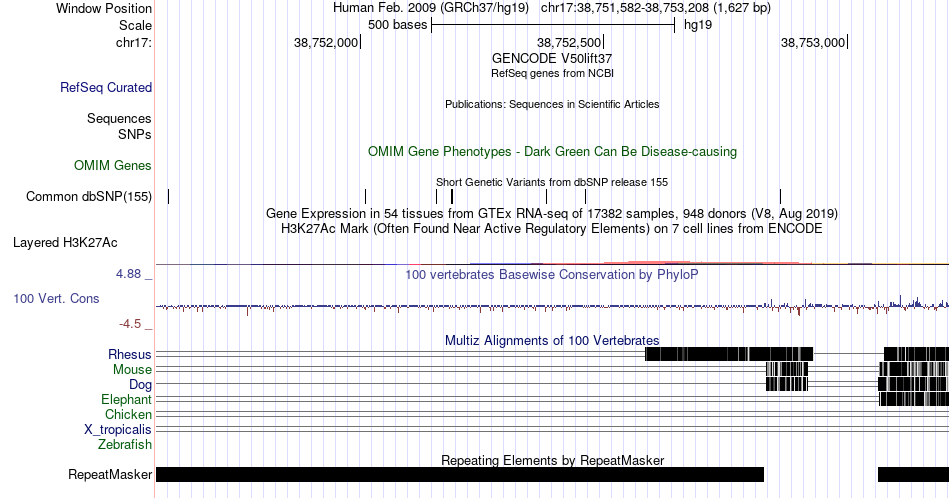Click the Human Feb. 2009 (GRCh37/hg19) text

(431, 8)
